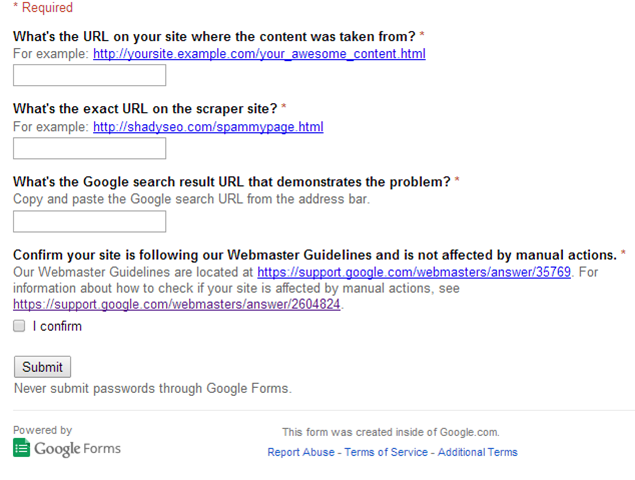
Task: Click the "I confirm" label text
Action: pyautogui.click(x=57, y=326)
